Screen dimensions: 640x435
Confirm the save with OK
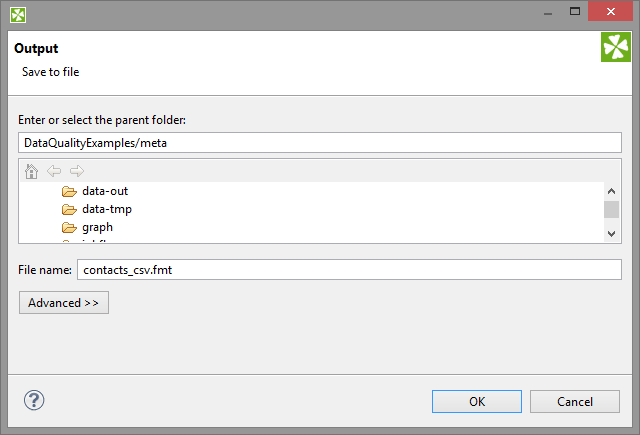tap(477, 401)
